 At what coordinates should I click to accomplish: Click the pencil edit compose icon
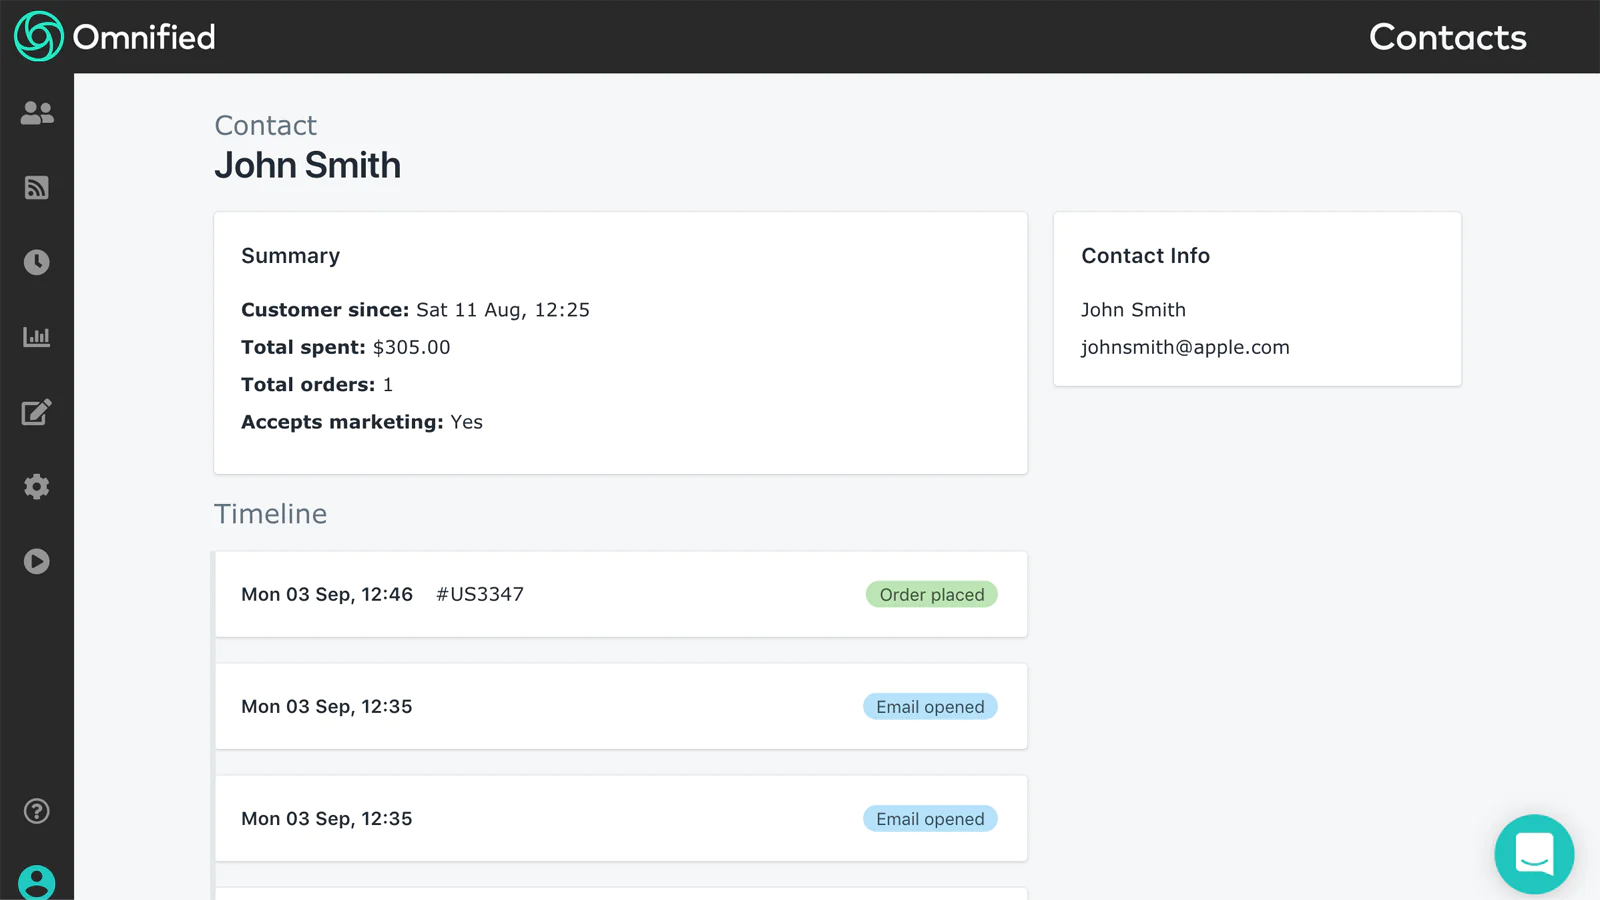pyautogui.click(x=37, y=412)
